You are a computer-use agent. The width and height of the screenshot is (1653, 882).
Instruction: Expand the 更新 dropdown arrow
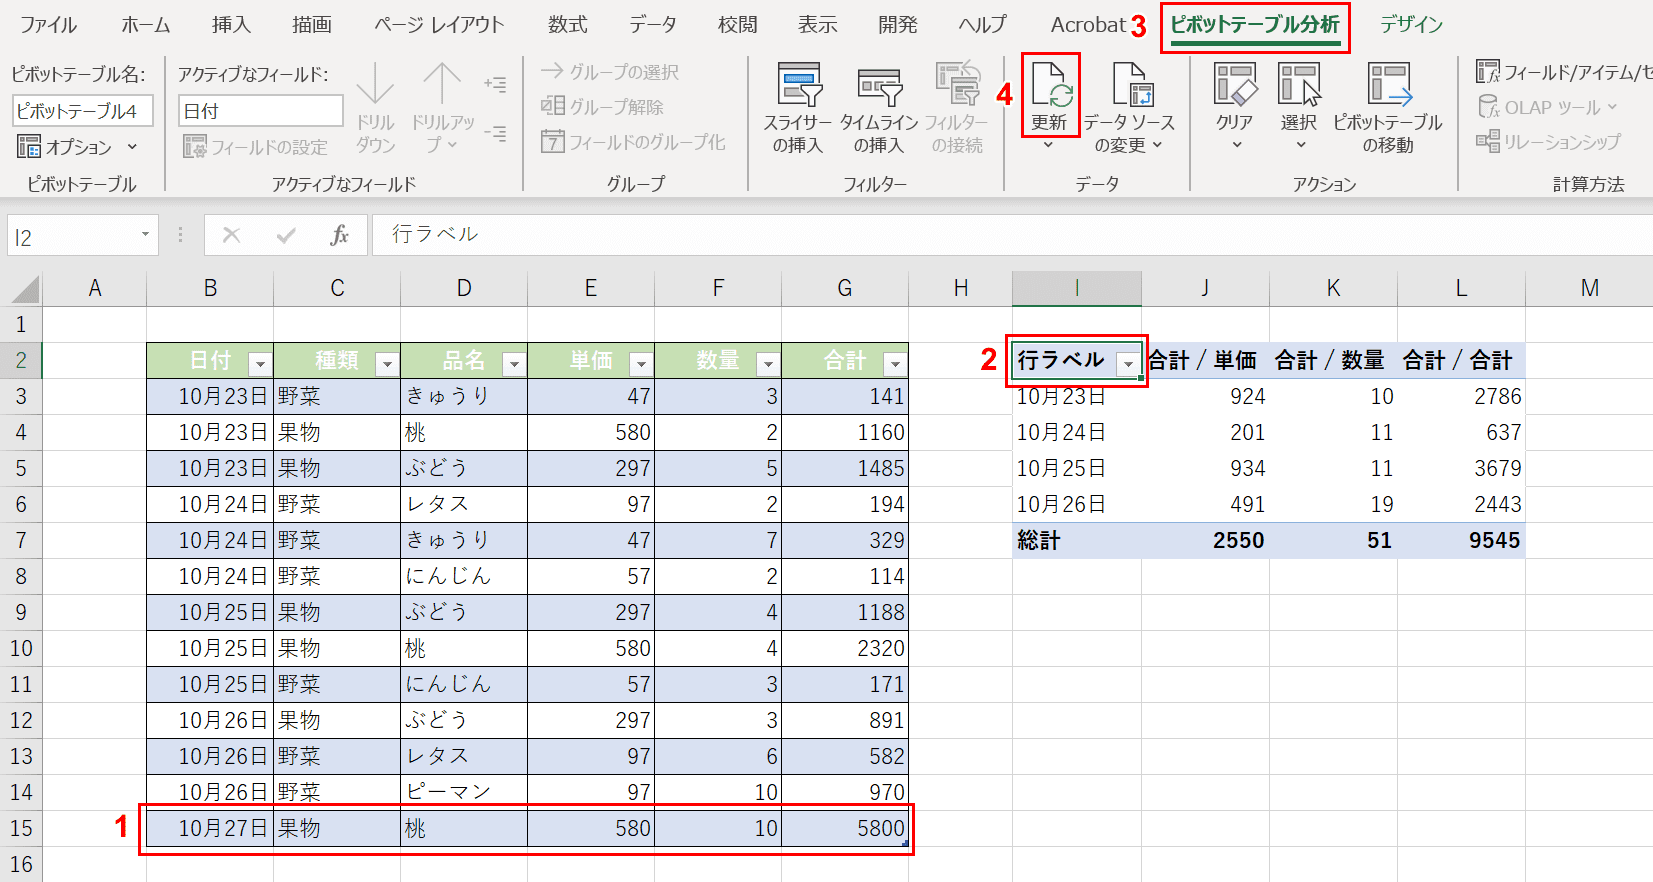(1048, 145)
